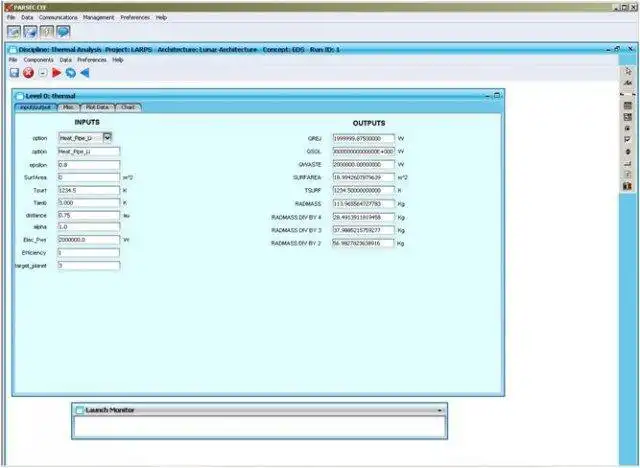Open the Components menu
The width and height of the screenshot is (640, 468).
pyautogui.click(x=38, y=60)
